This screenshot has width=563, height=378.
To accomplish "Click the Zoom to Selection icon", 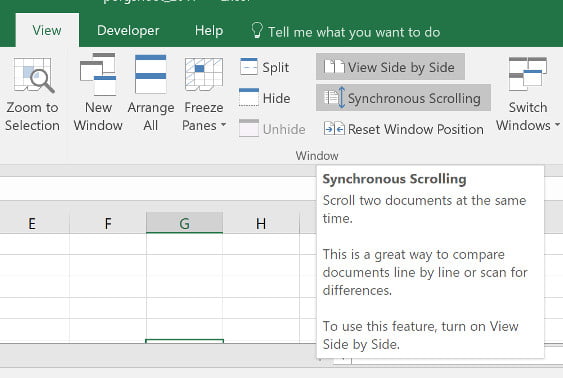I will tap(33, 75).
